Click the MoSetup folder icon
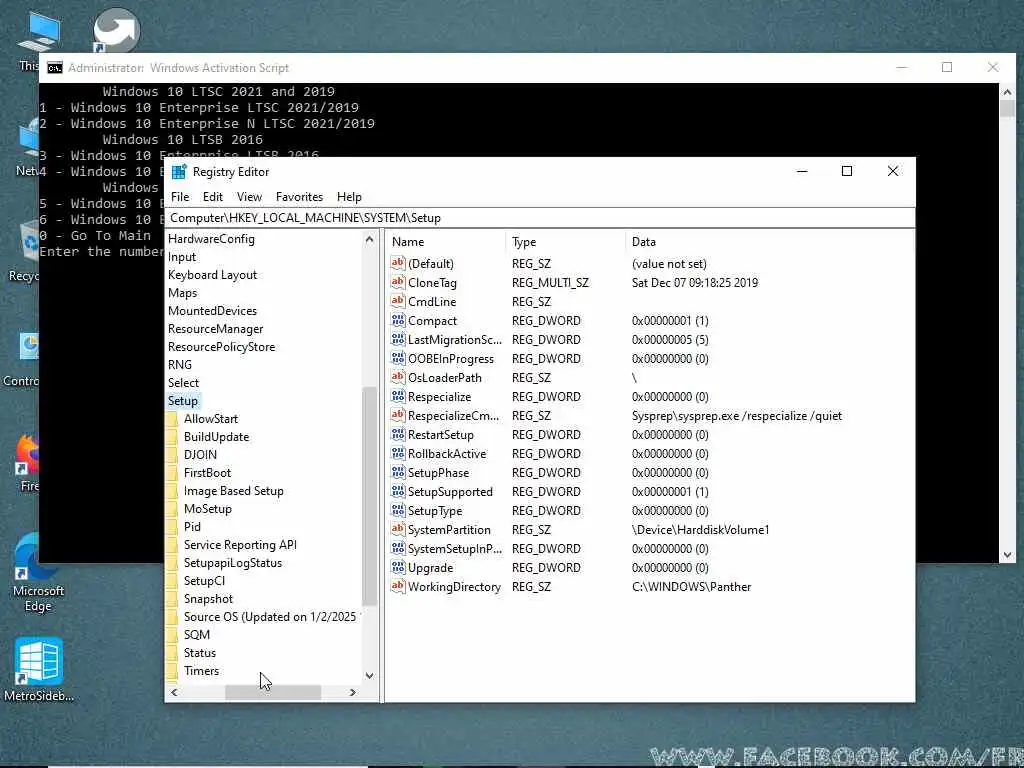1024x768 pixels. point(172,509)
